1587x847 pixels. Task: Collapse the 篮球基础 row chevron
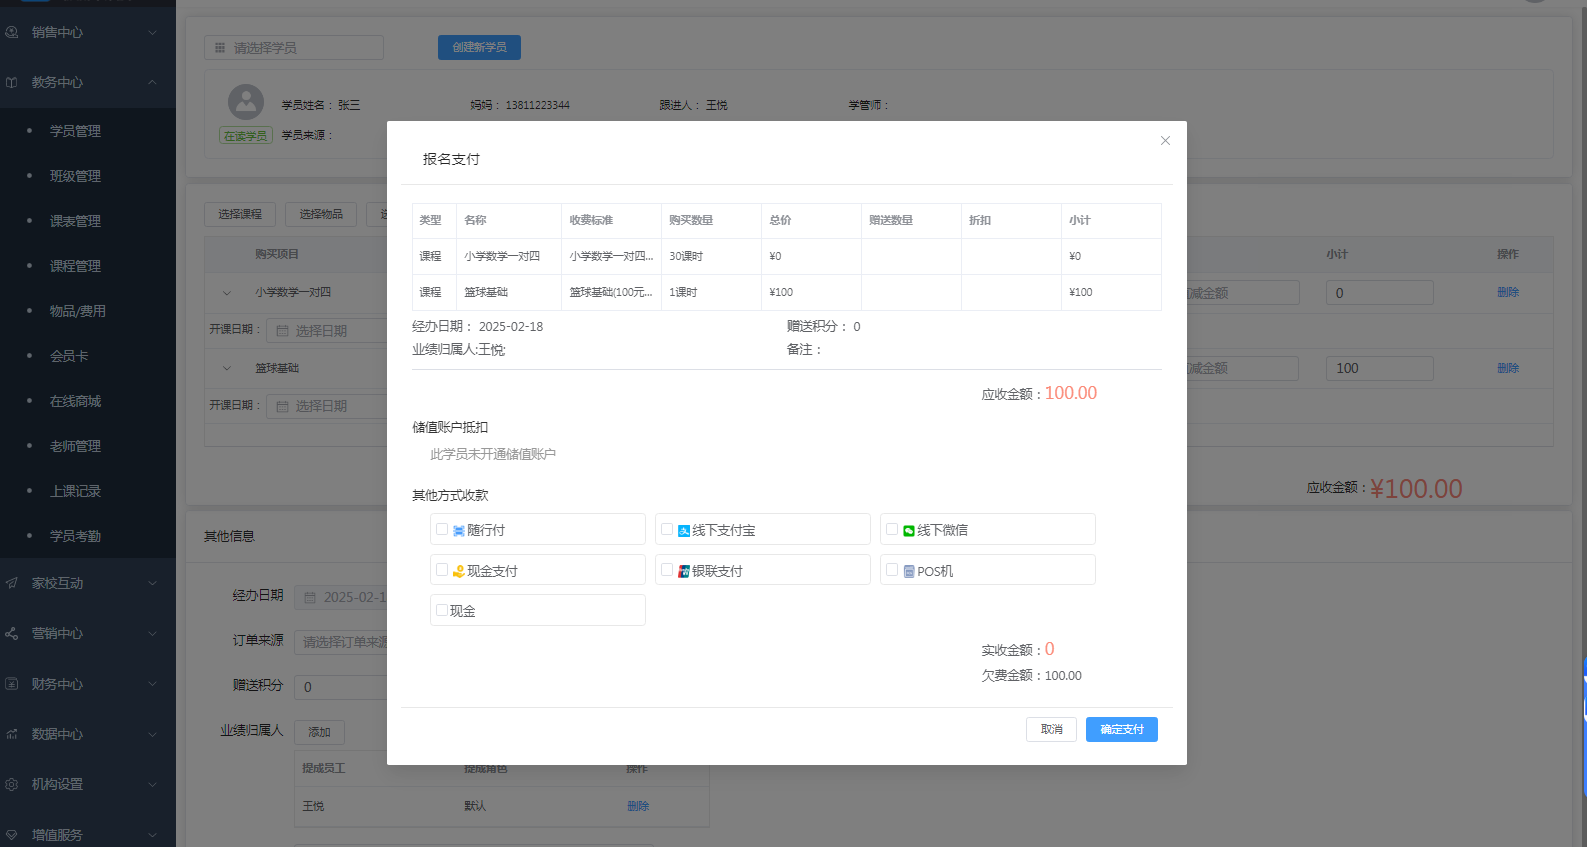point(227,368)
